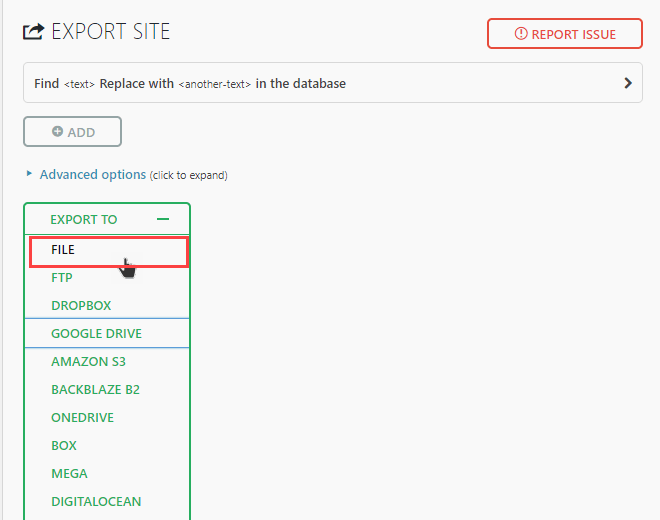Expand the Find and Replace chevron arrow
660x520 pixels.
click(628, 83)
